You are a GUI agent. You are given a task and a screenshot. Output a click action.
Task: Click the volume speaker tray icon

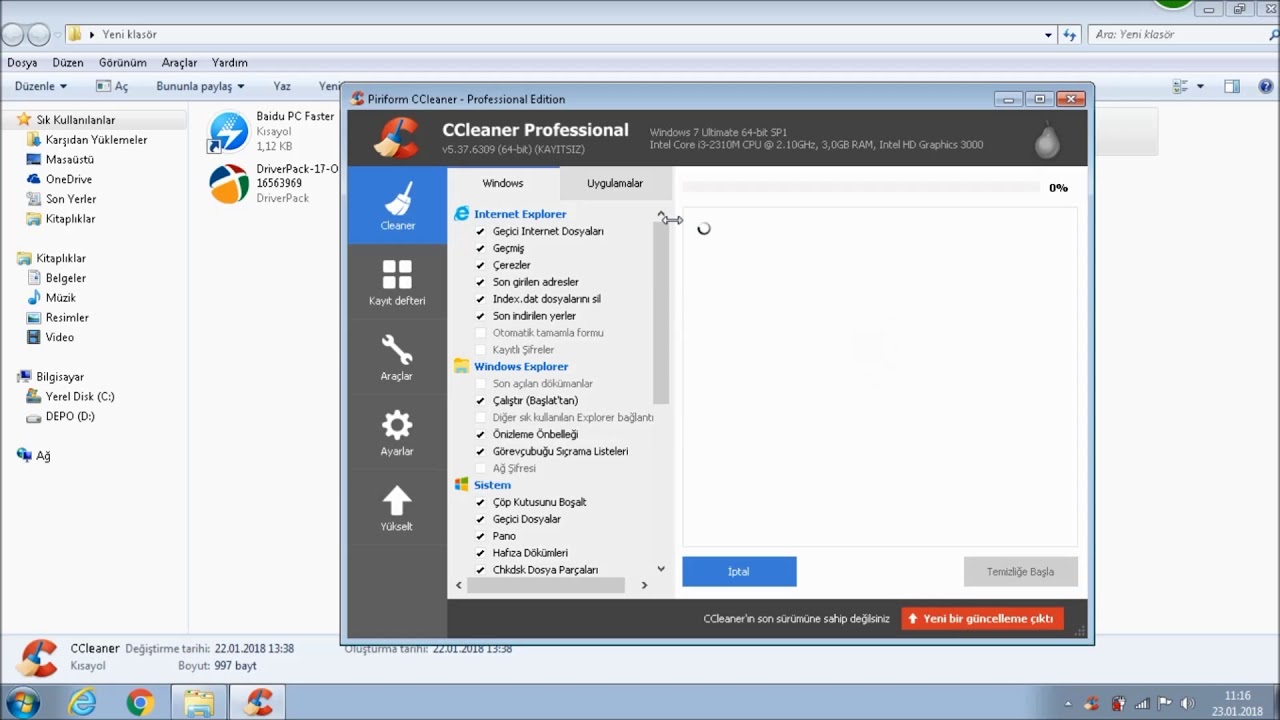pos(1187,704)
